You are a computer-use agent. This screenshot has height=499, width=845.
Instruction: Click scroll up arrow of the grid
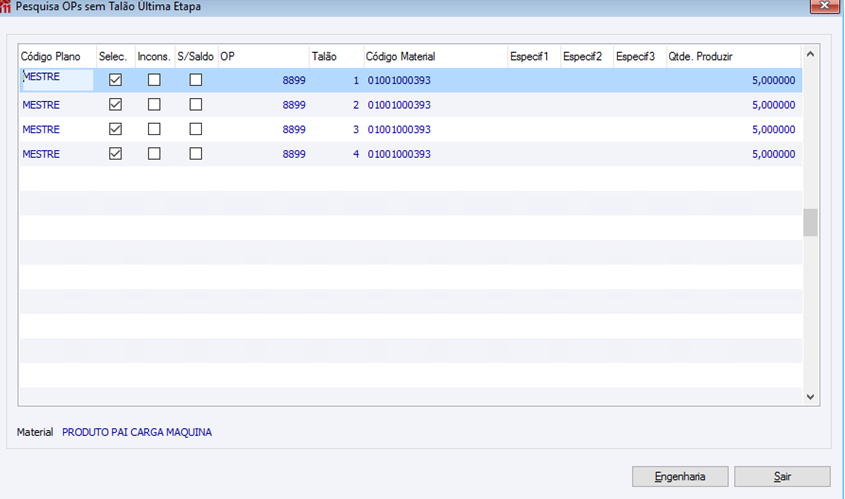point(810,54)
